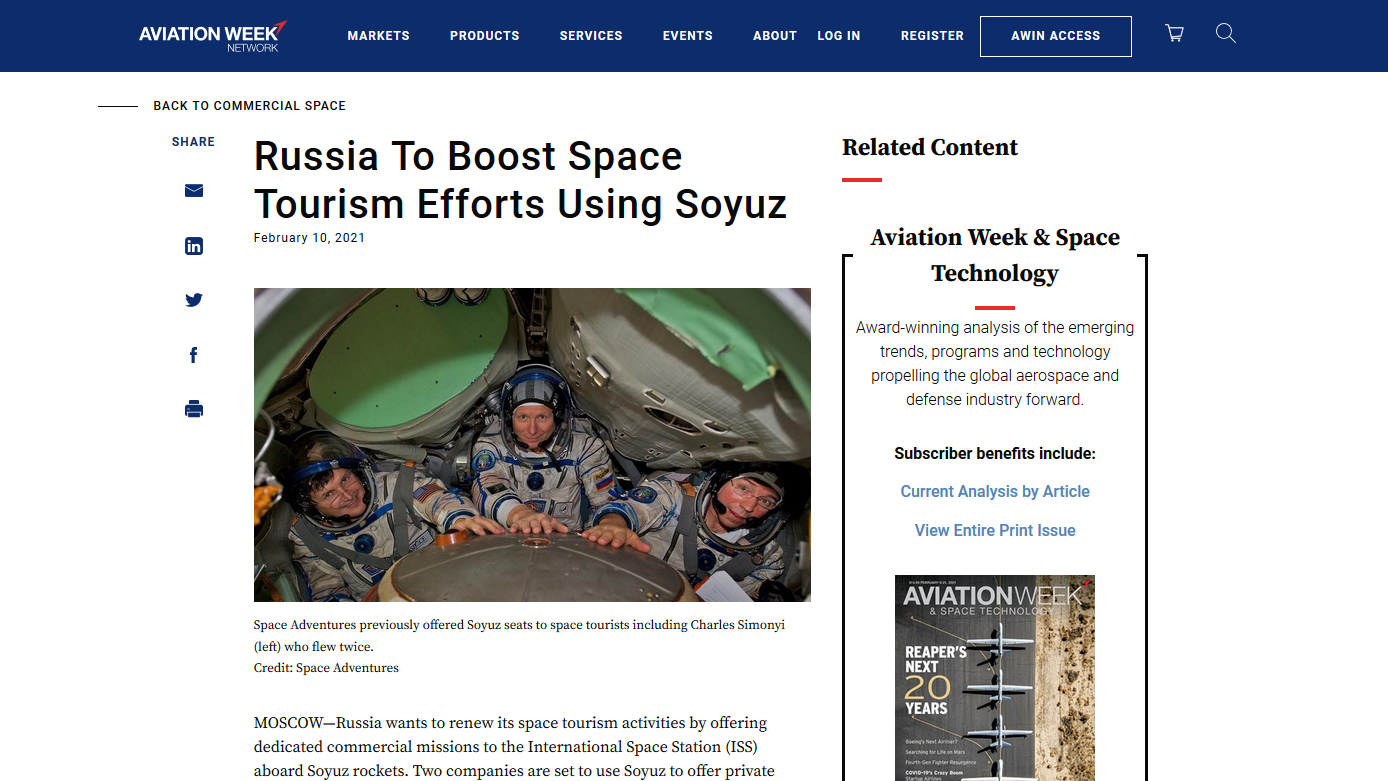Share article via email icon
This screenshot has height=781, width=1388.
(x=194, y=191)
